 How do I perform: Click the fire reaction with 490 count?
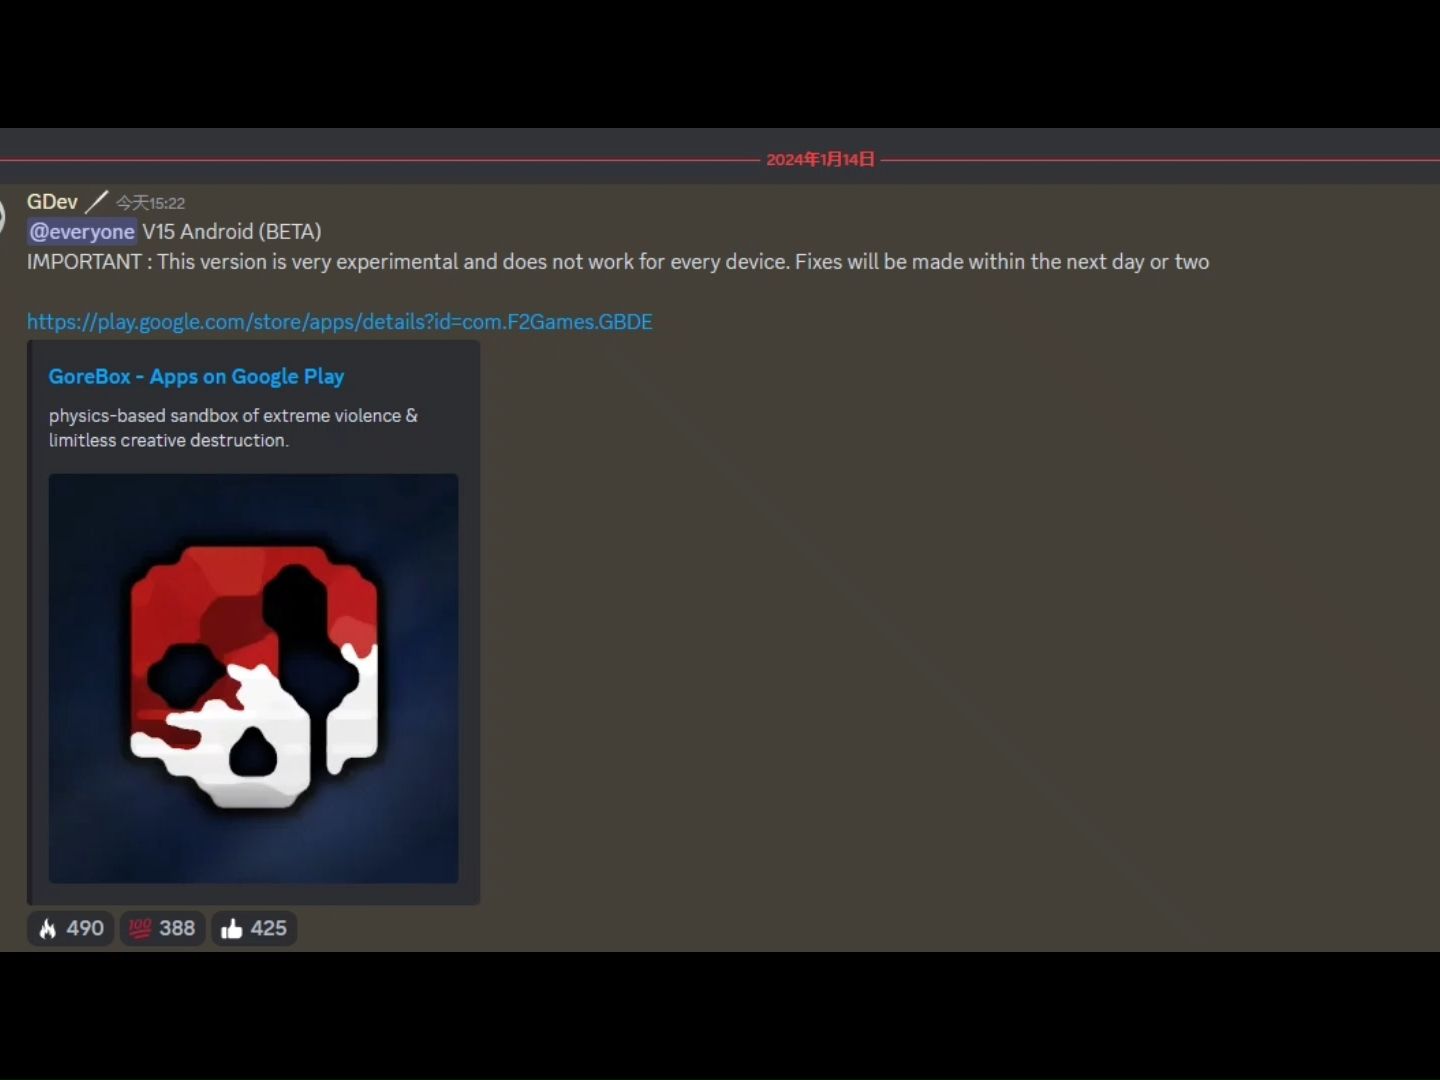point(71,928)
